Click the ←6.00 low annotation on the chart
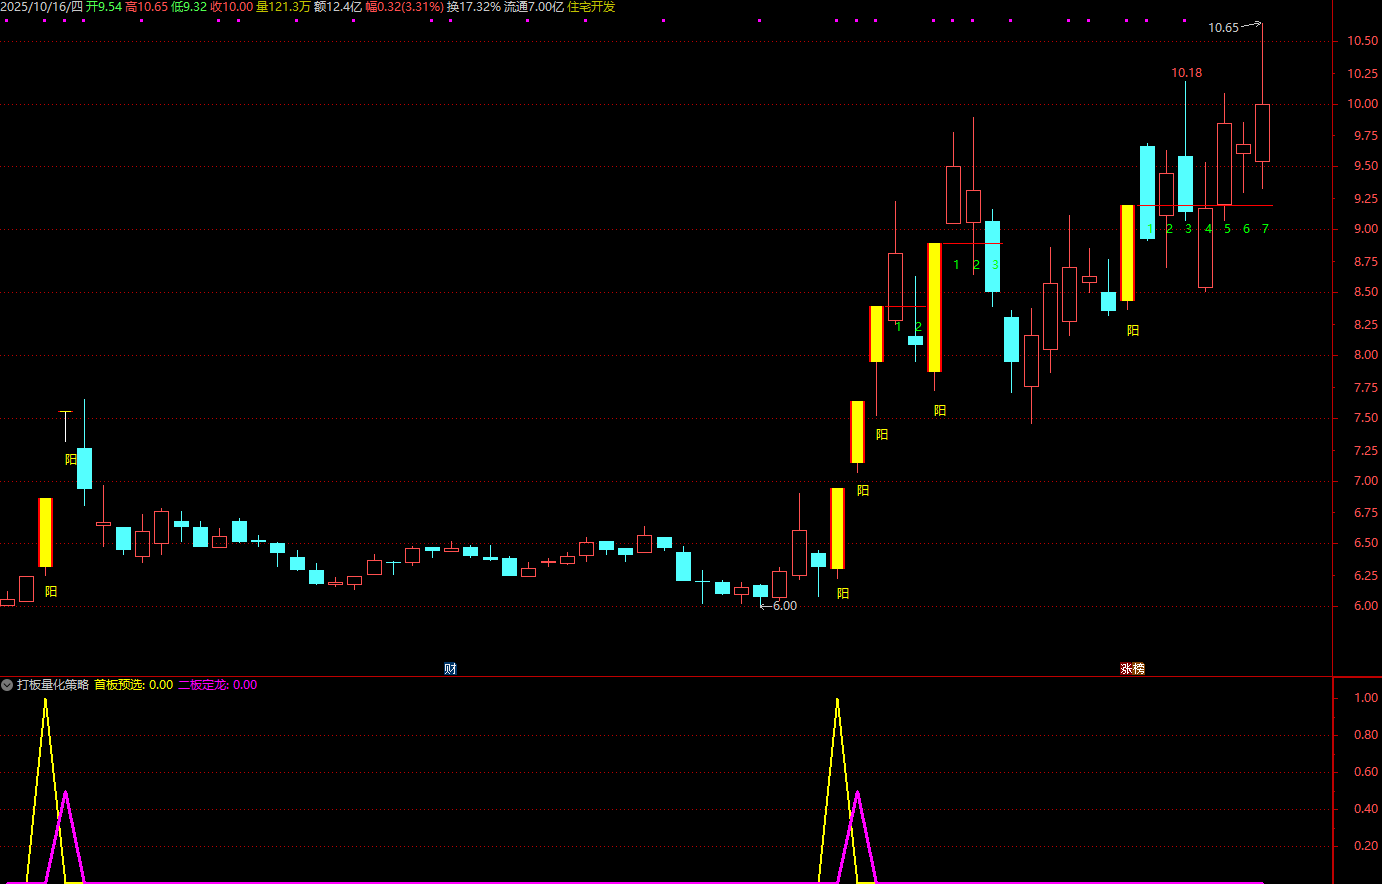Viewport: 1382px width, 884px height. (779, 606)
